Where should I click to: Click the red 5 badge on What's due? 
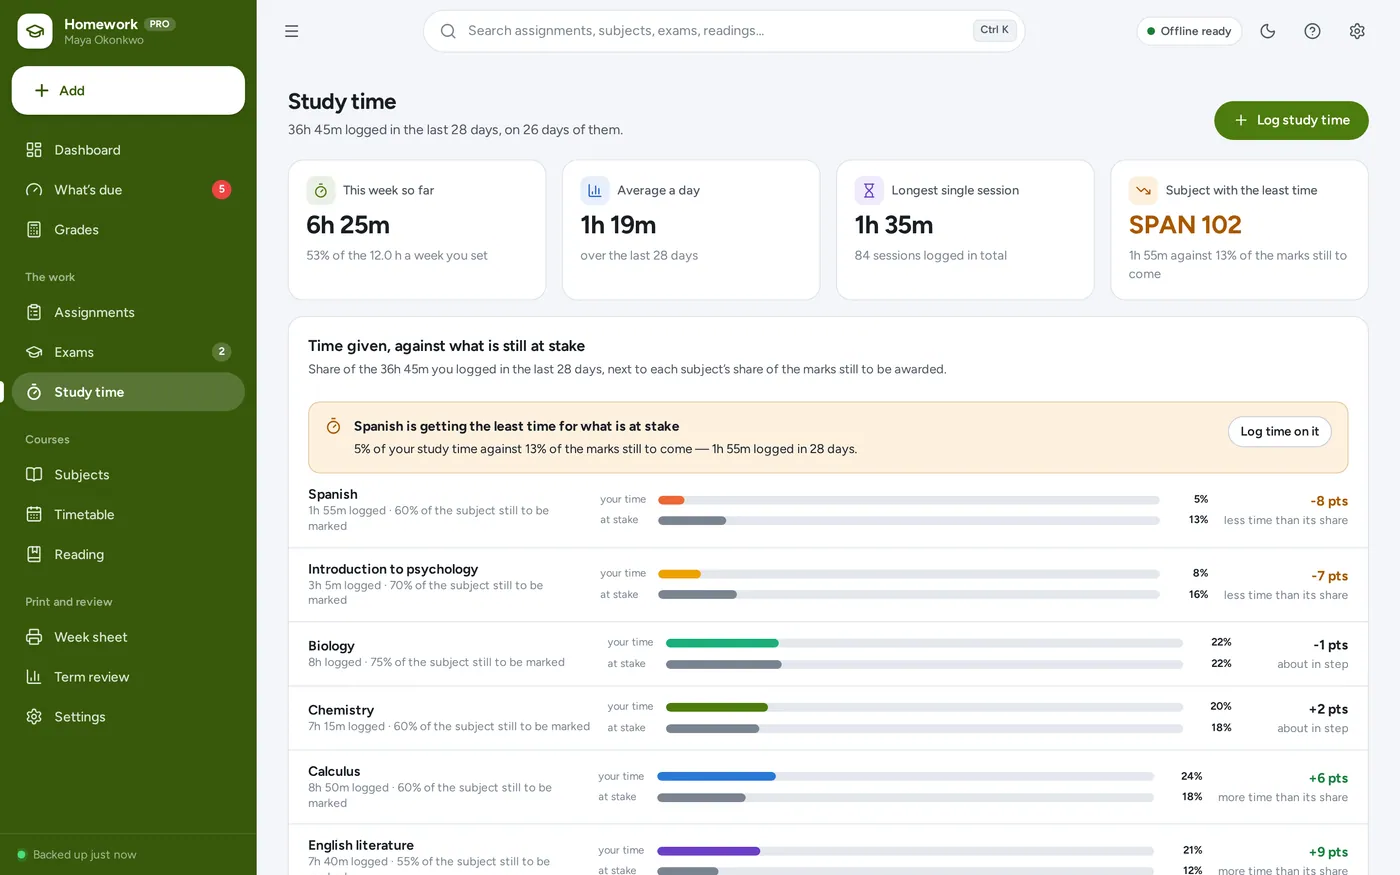point(222,189)
